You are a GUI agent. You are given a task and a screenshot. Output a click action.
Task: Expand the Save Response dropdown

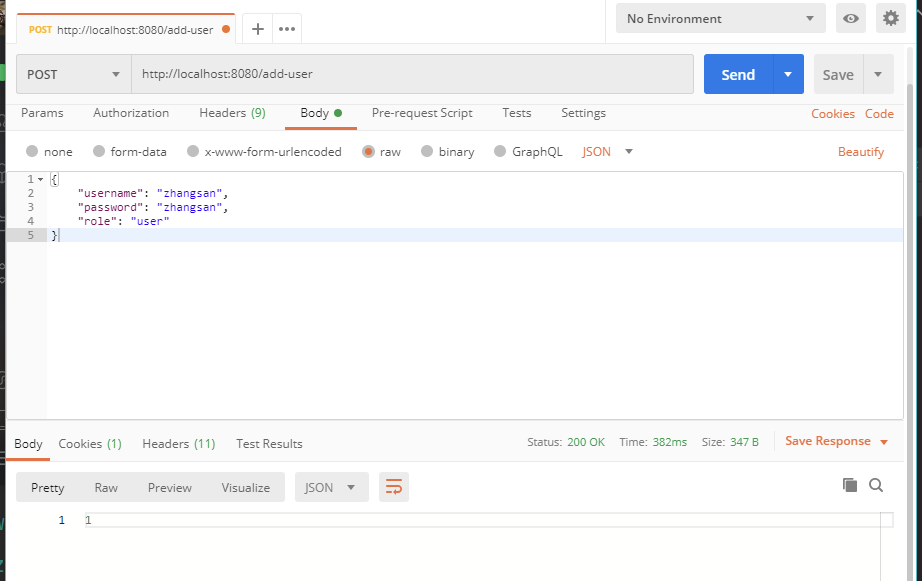point(836,441)
